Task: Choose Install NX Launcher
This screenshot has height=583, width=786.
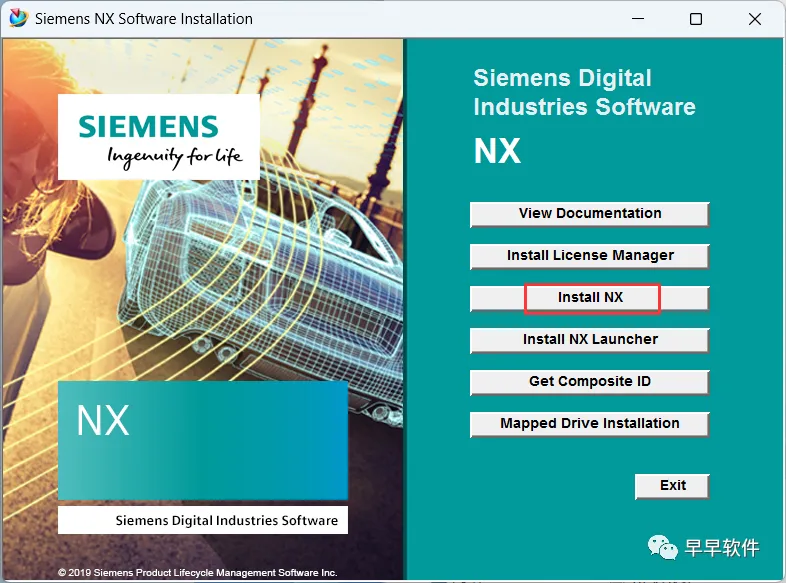Action: (590, 340)
